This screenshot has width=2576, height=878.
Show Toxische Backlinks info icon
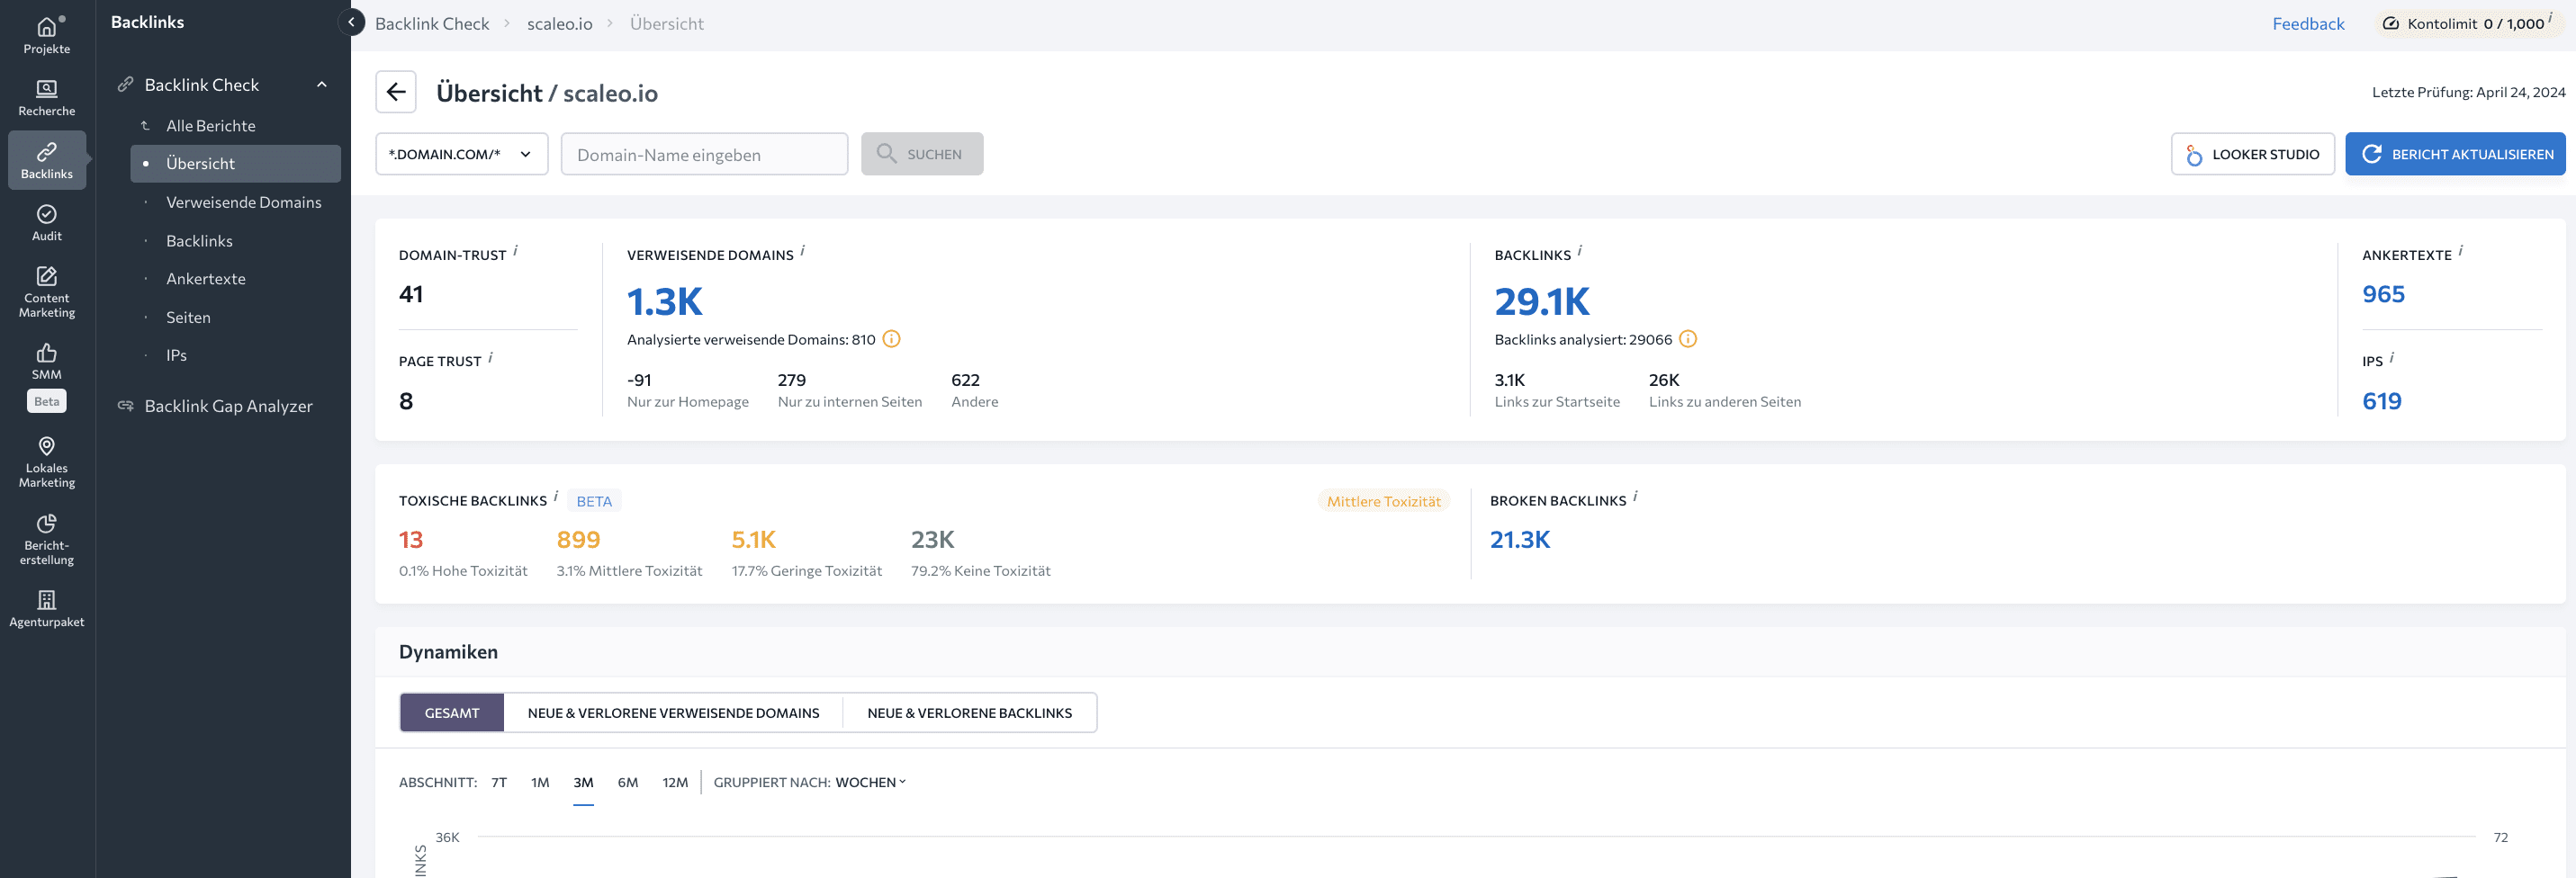coord(556,495)
